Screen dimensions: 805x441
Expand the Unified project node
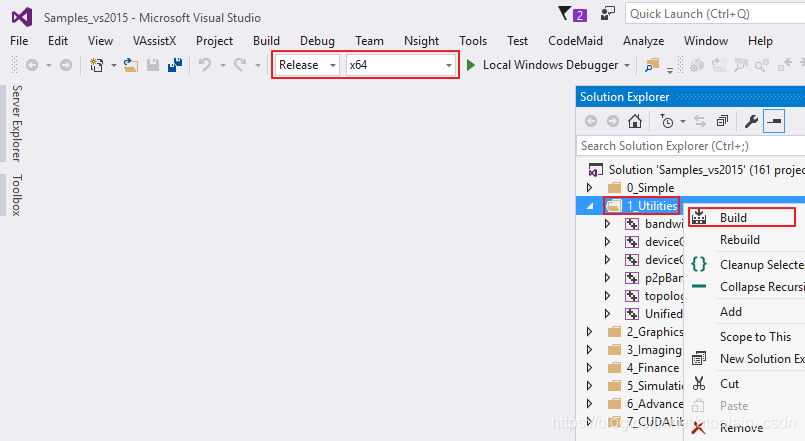[607, 314]
